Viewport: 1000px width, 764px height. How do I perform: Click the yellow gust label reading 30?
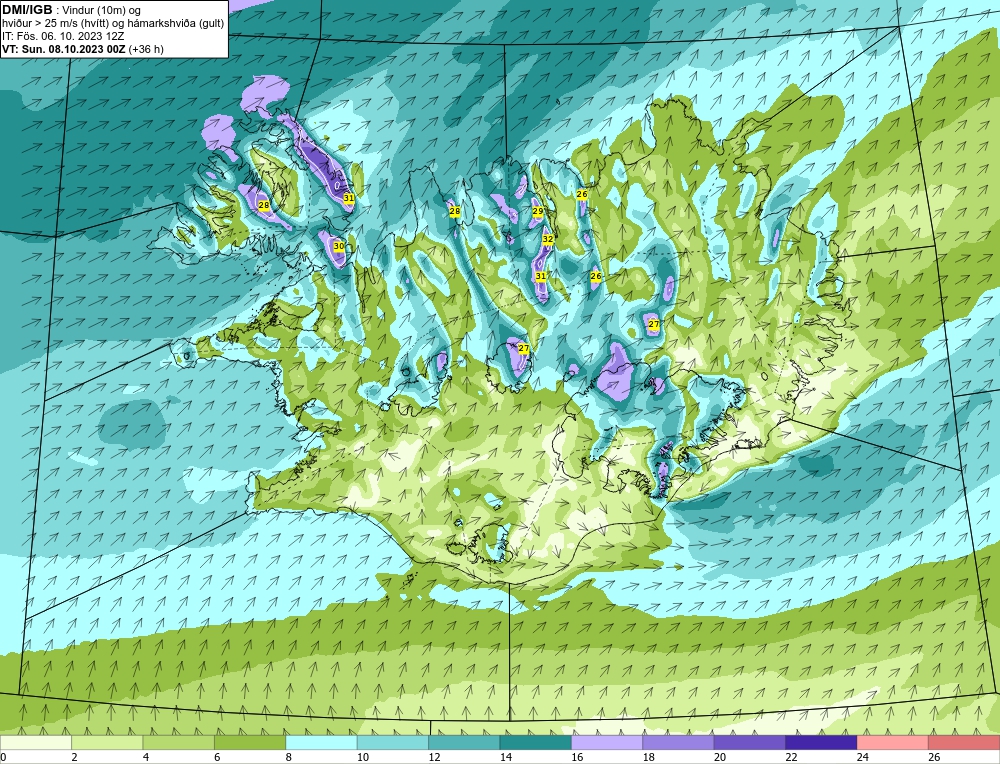(339, 246)
